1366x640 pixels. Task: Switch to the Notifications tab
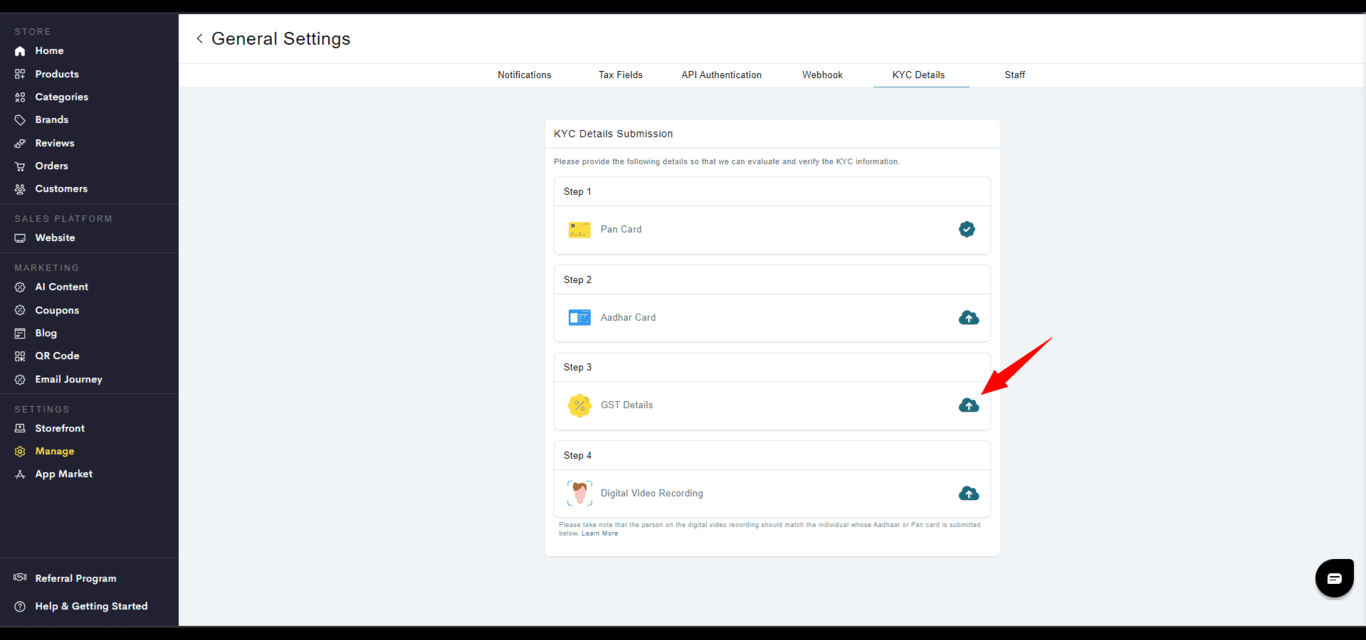click(524, 75)
